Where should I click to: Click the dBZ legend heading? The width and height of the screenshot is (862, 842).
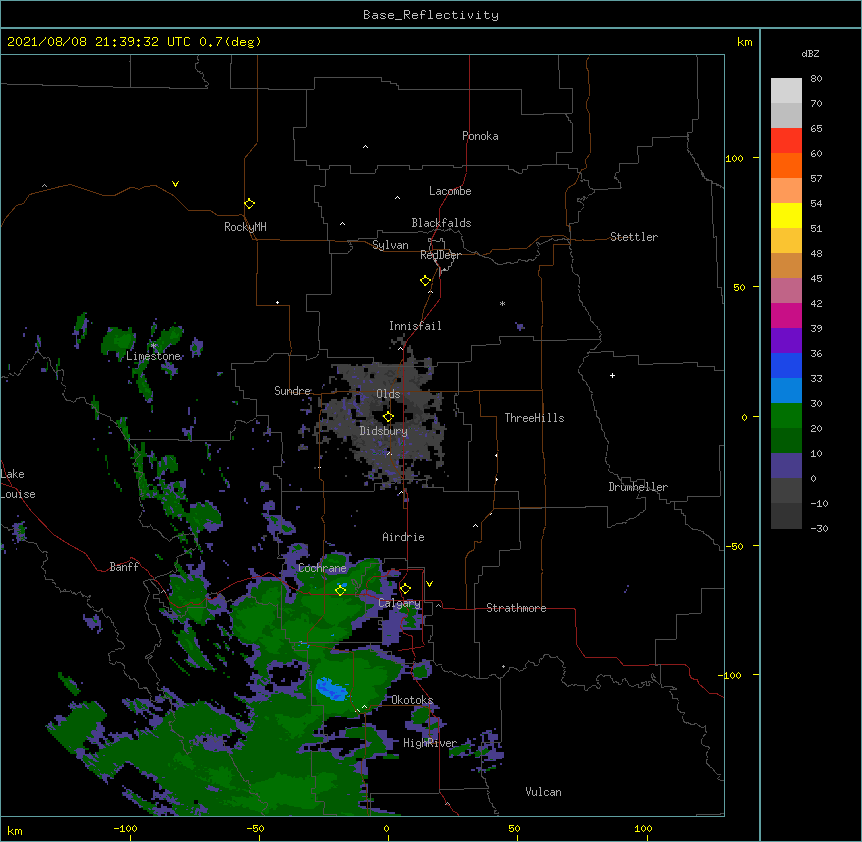tap(810, 54)
